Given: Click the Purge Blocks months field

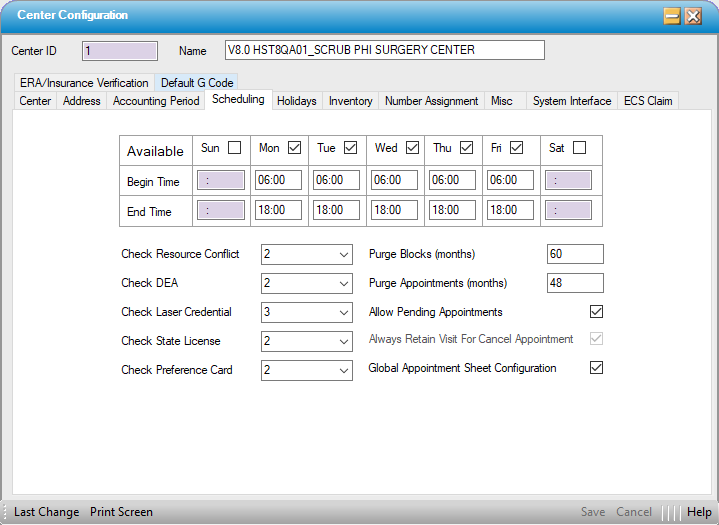Looking at the screenshot, I should pos(575,254).
